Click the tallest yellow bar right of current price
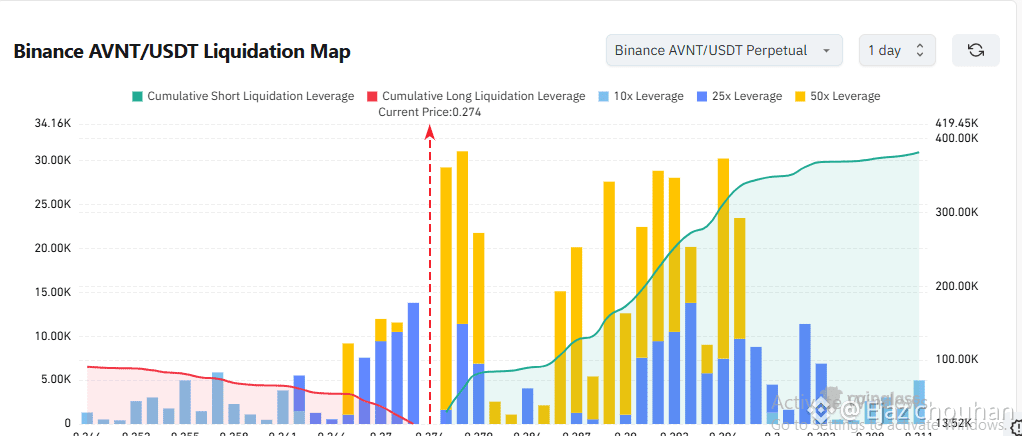 (x=462, y=237)
